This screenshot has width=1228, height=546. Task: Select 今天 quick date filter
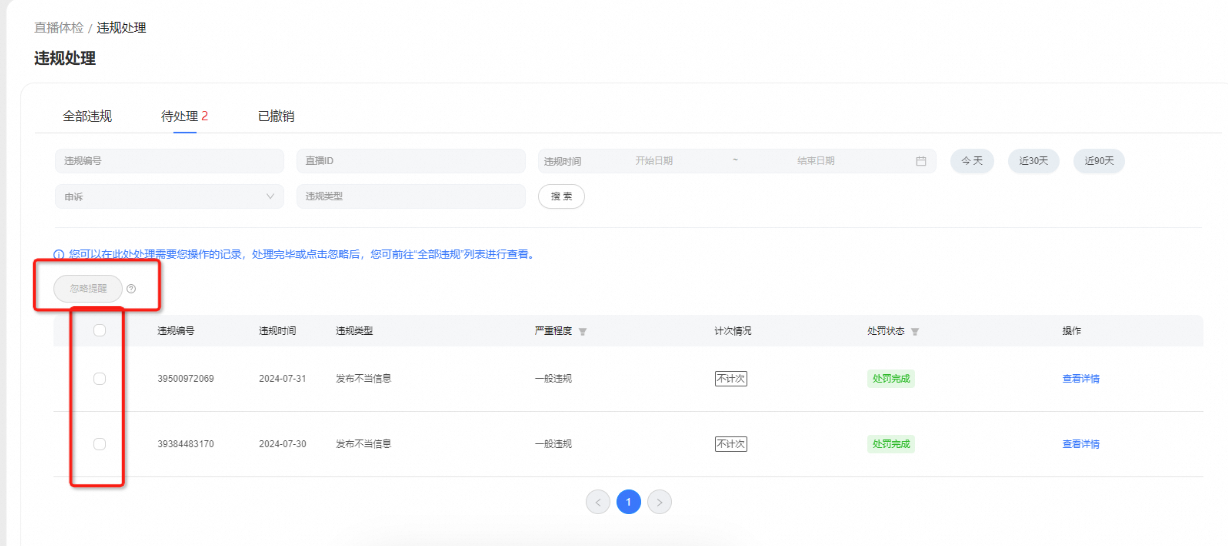coord(972,161)
